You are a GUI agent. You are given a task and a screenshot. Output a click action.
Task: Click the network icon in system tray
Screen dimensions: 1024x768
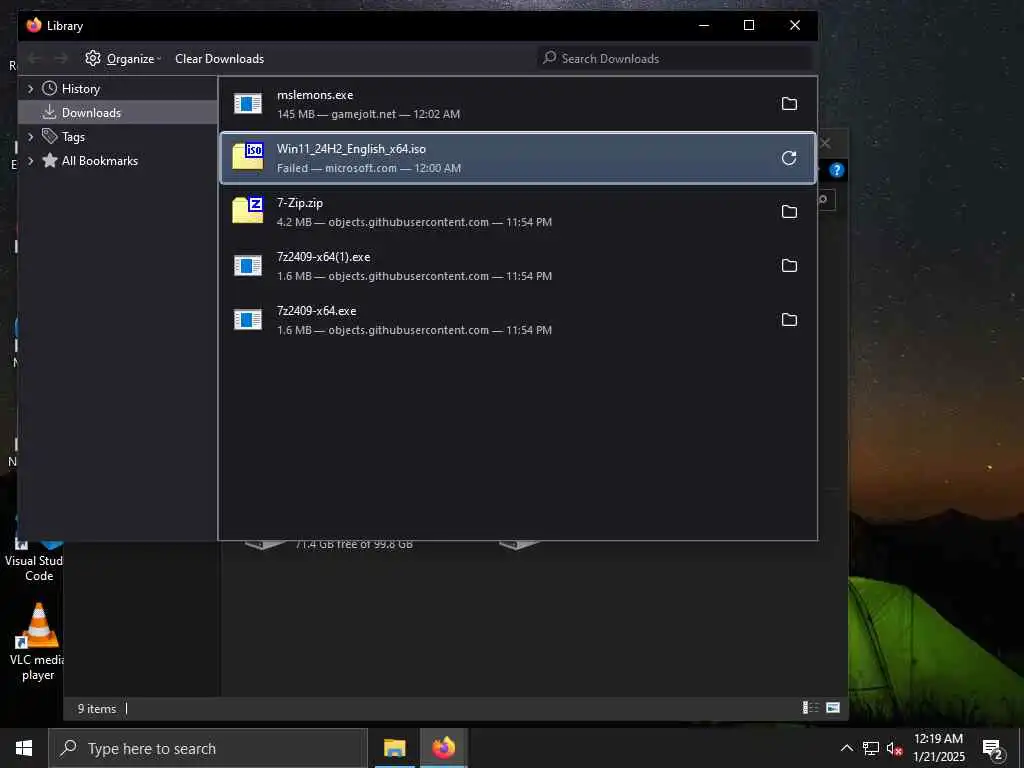coord(871,748)
